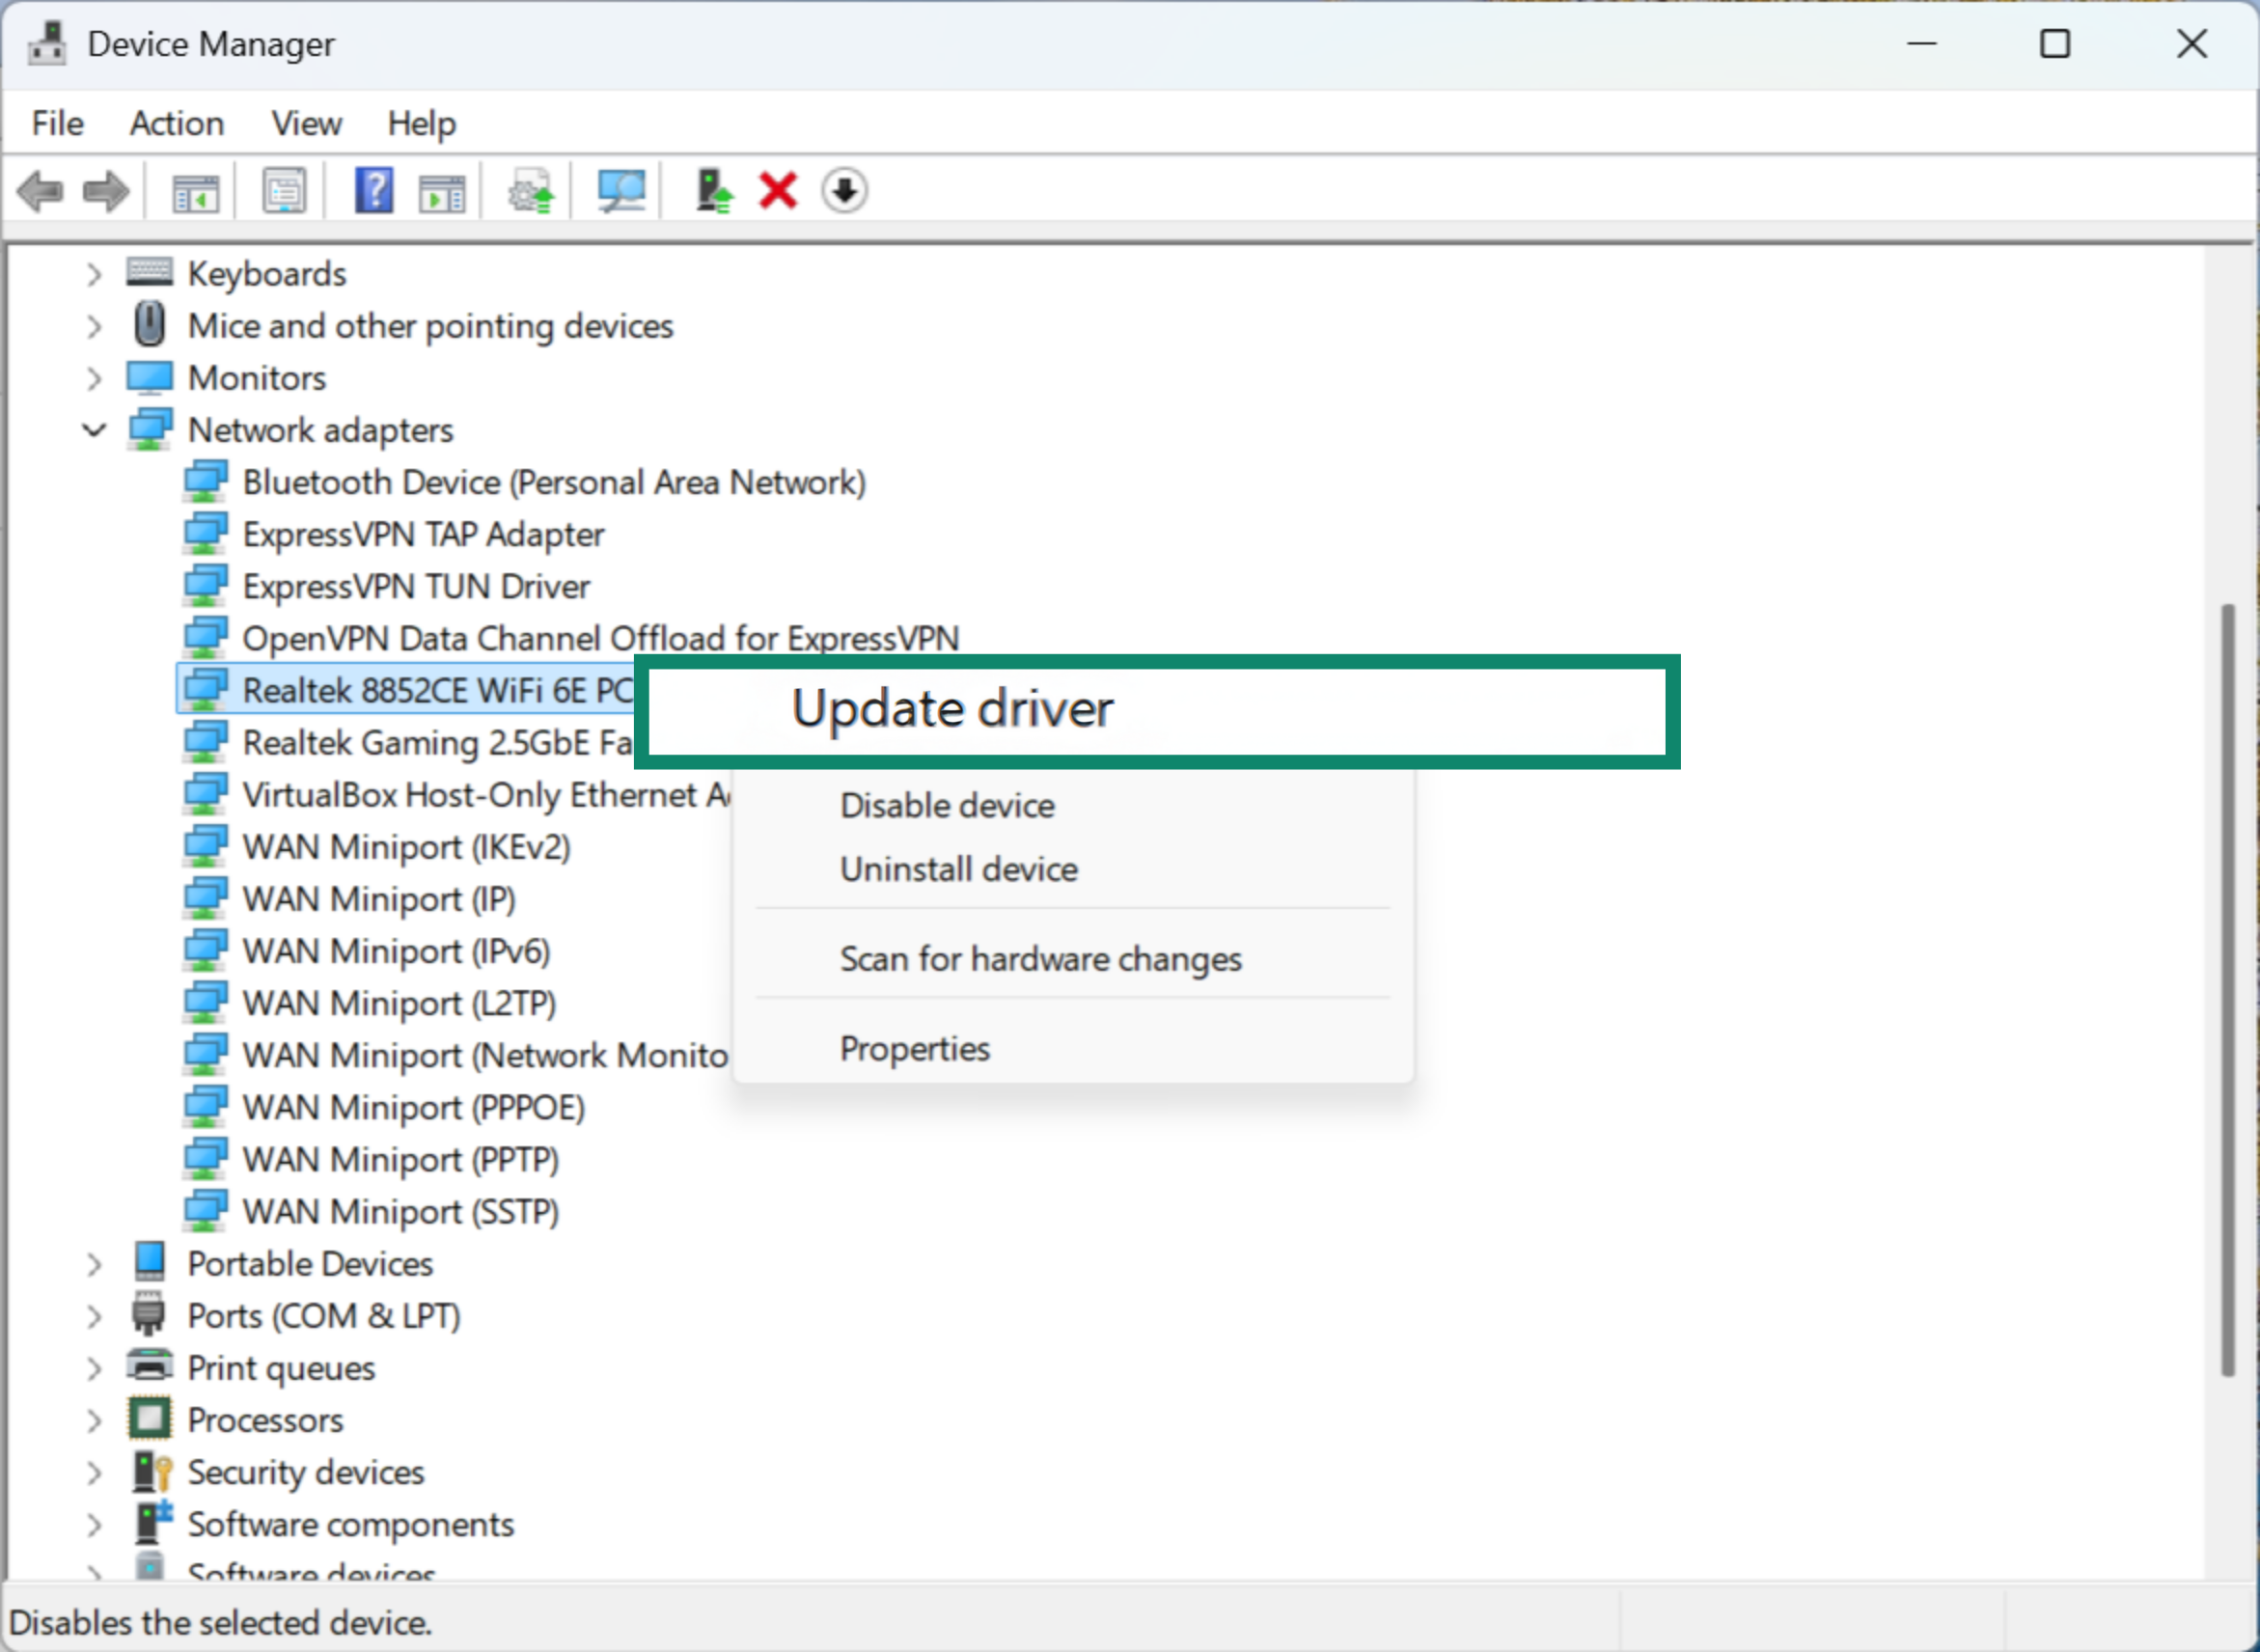Collapse the Network adapters category

(x=94, y=429)
